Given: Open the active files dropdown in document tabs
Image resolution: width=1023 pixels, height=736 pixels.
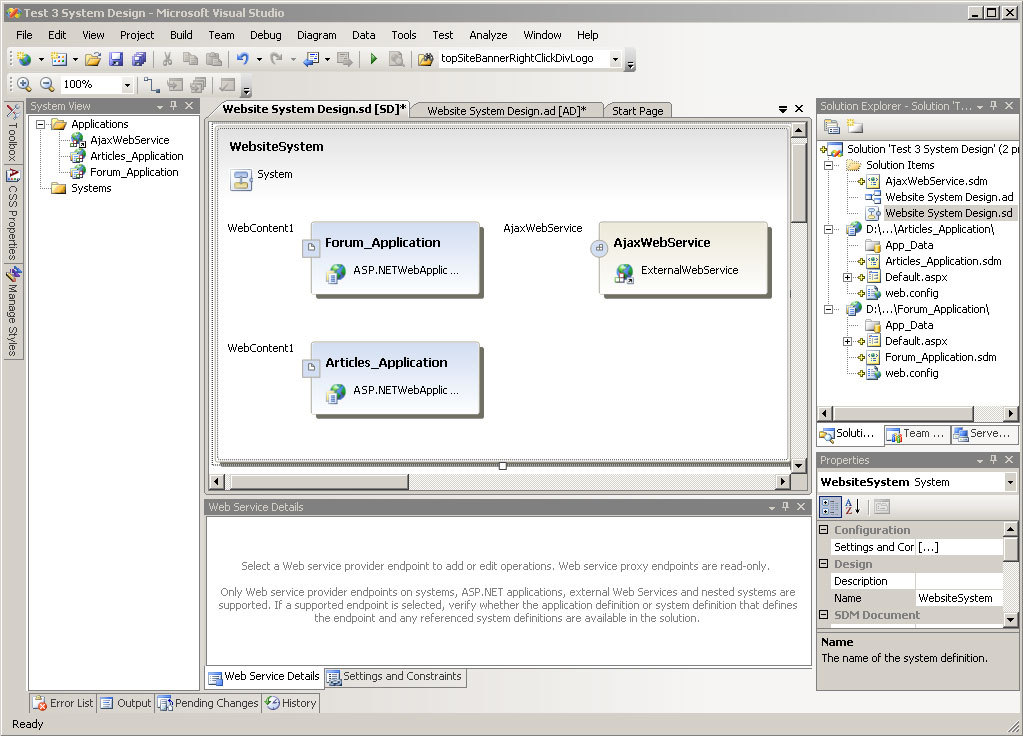Looking at the screenshot, I should 782,109.
